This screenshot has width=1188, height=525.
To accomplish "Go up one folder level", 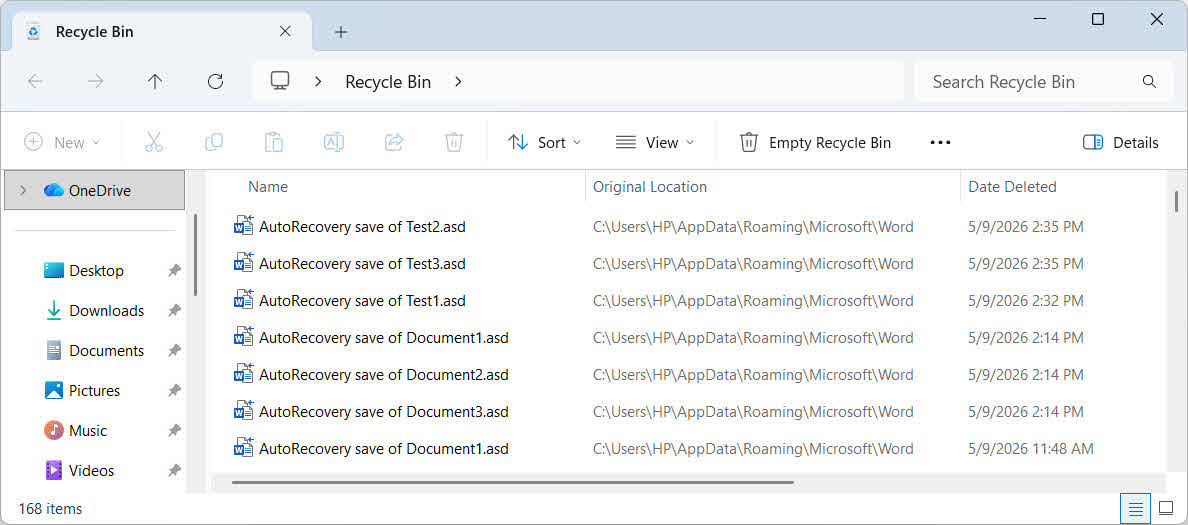I will coord(155,82).
